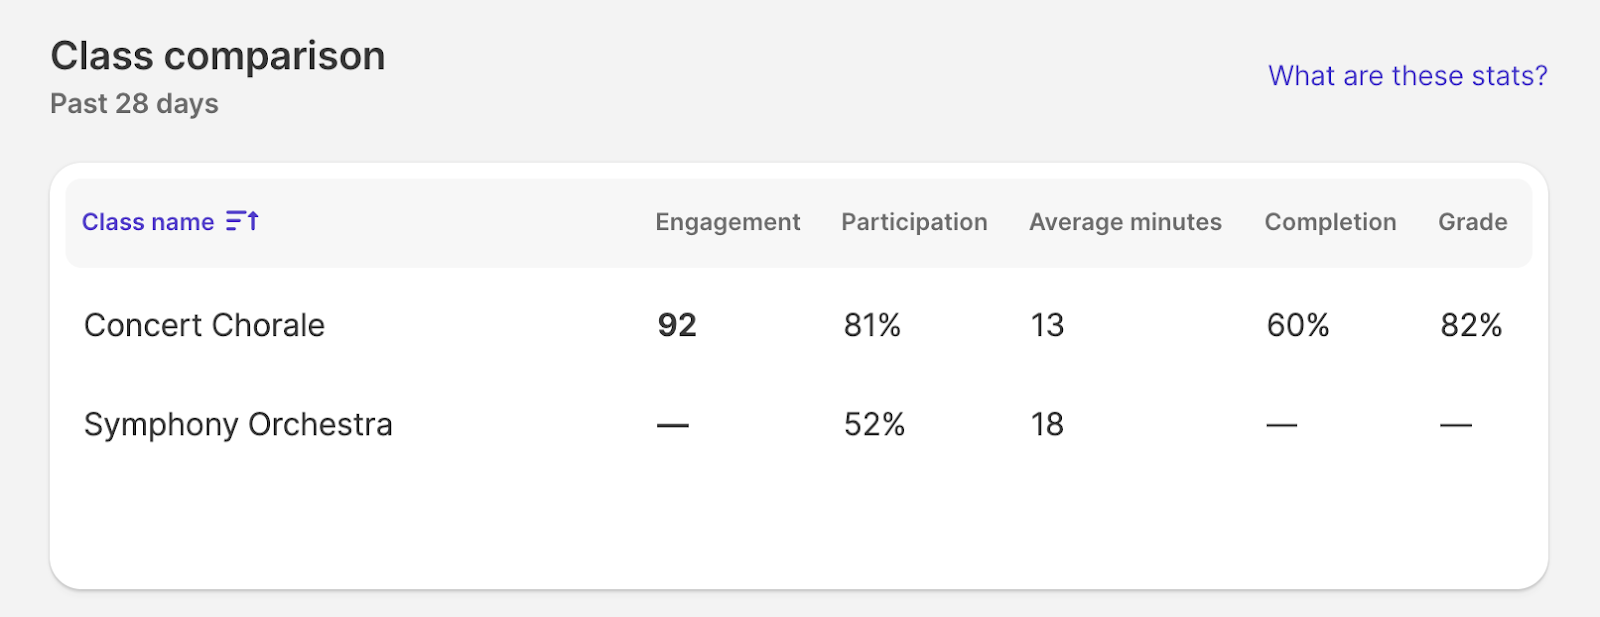Click Concert Chorale's 60% completion value
Image resolution: width=1600 pixels, height=617 pixels.
pos(1297,325)
